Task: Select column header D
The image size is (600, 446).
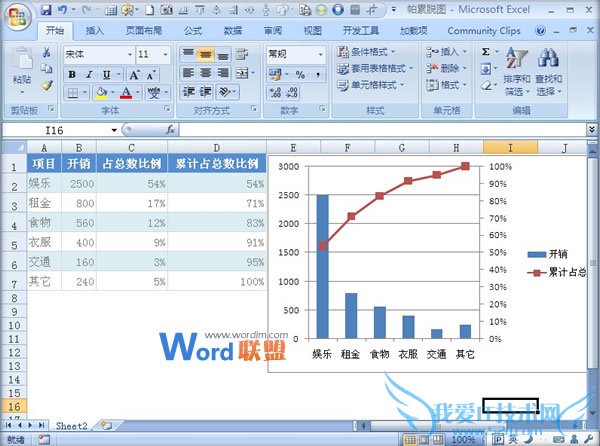Action: [x=217, y=147]
